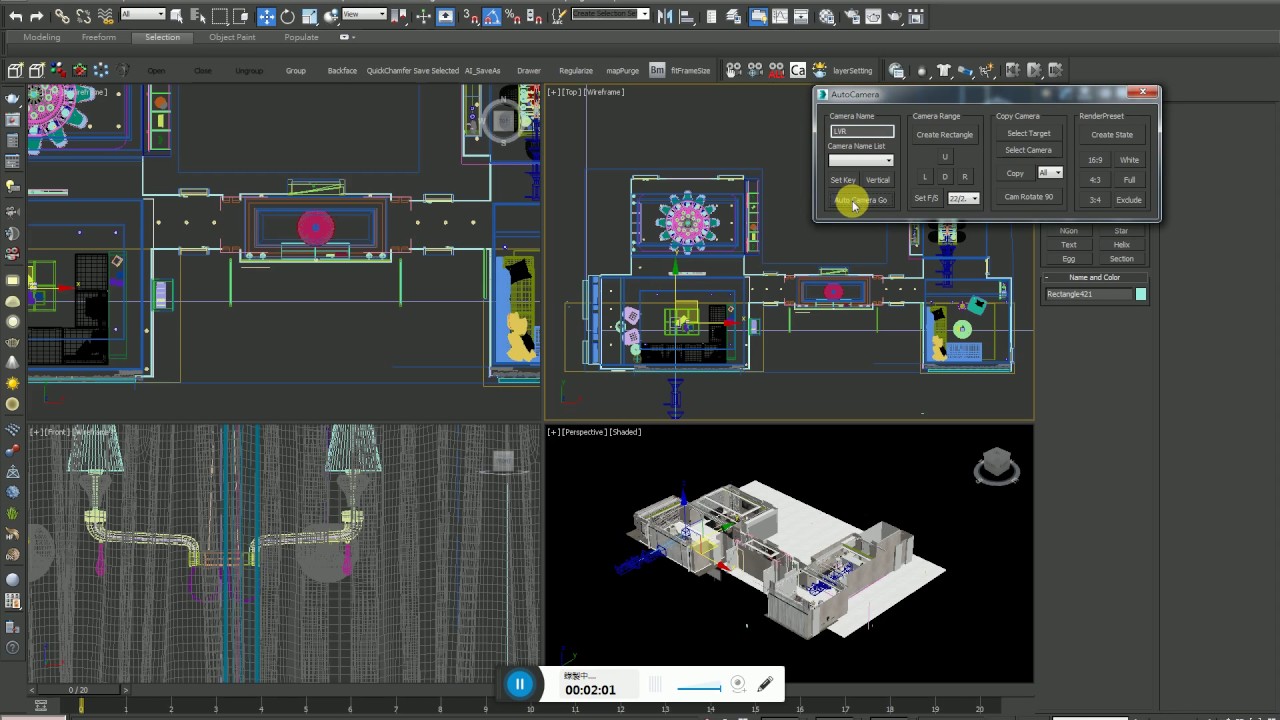Open the View reference coordinate dropdown
1280x720 pixels.
(364, 14)
